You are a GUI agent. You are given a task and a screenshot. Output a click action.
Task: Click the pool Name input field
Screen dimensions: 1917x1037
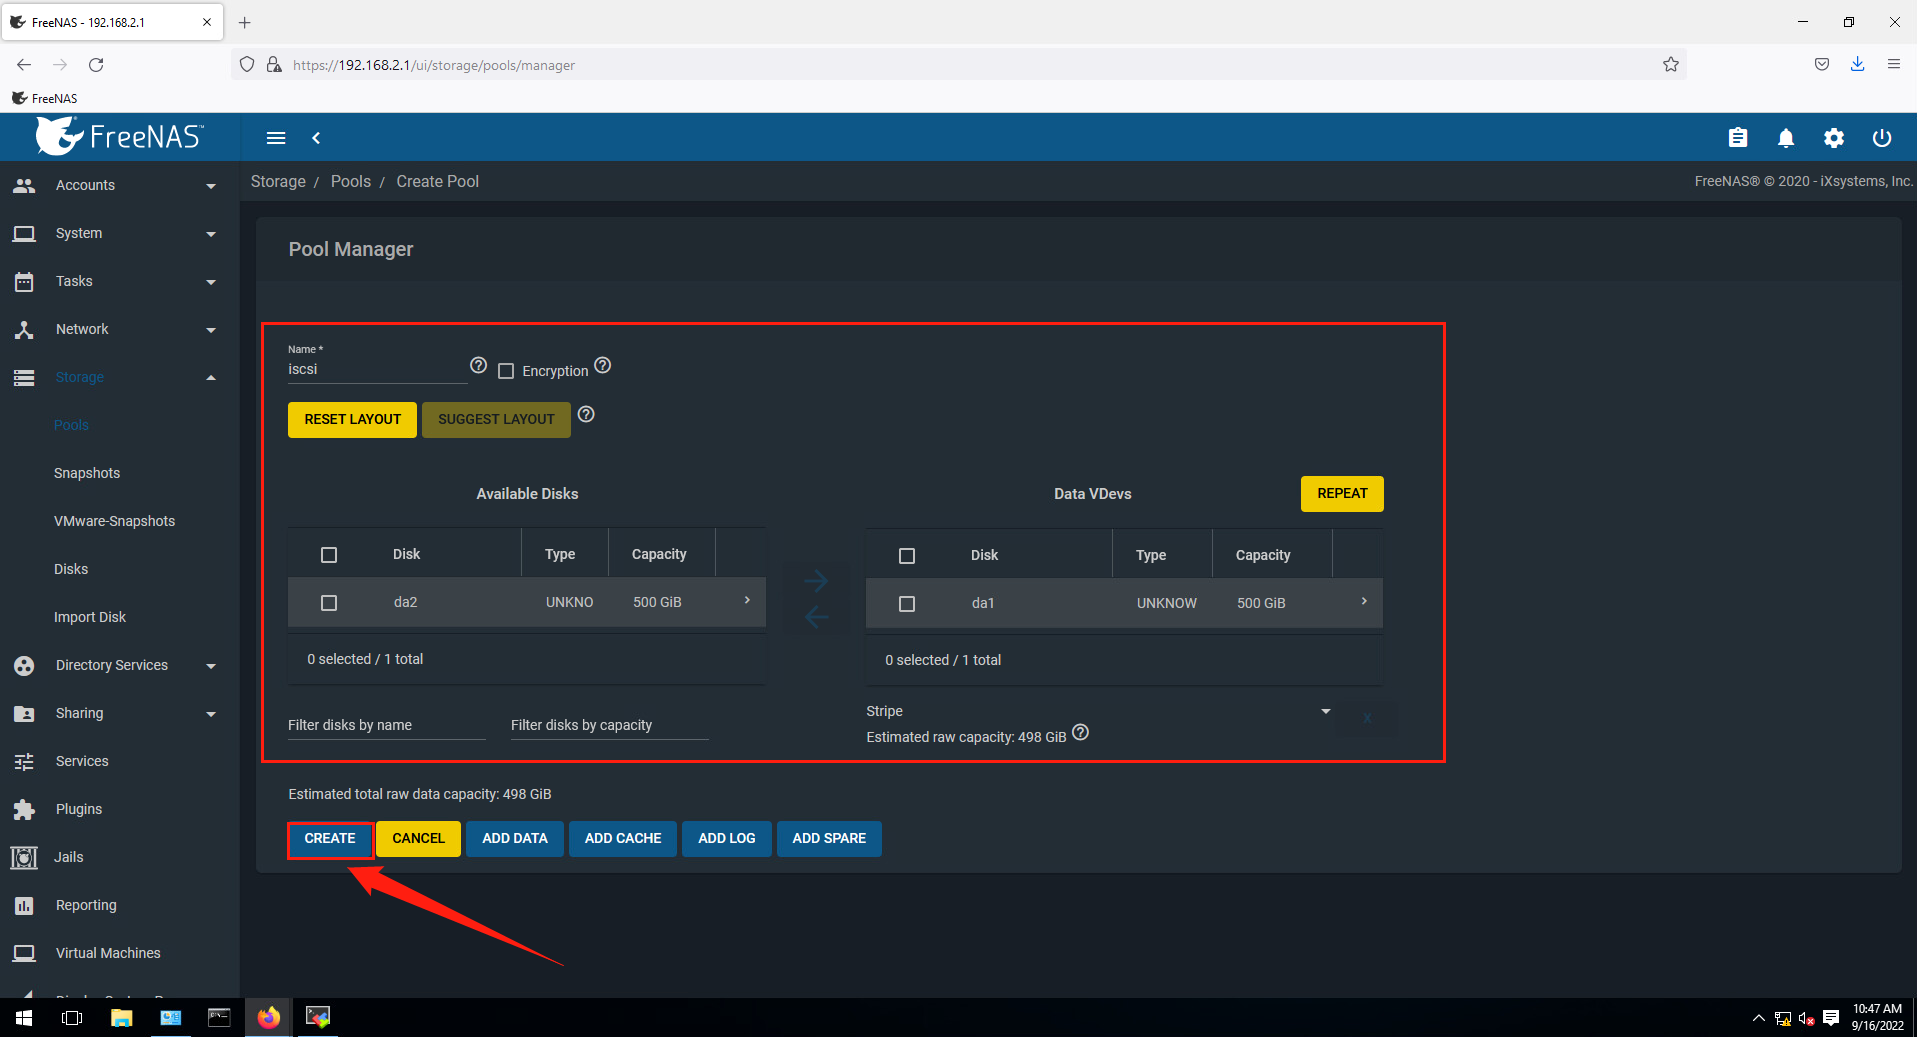pos(377,369)
